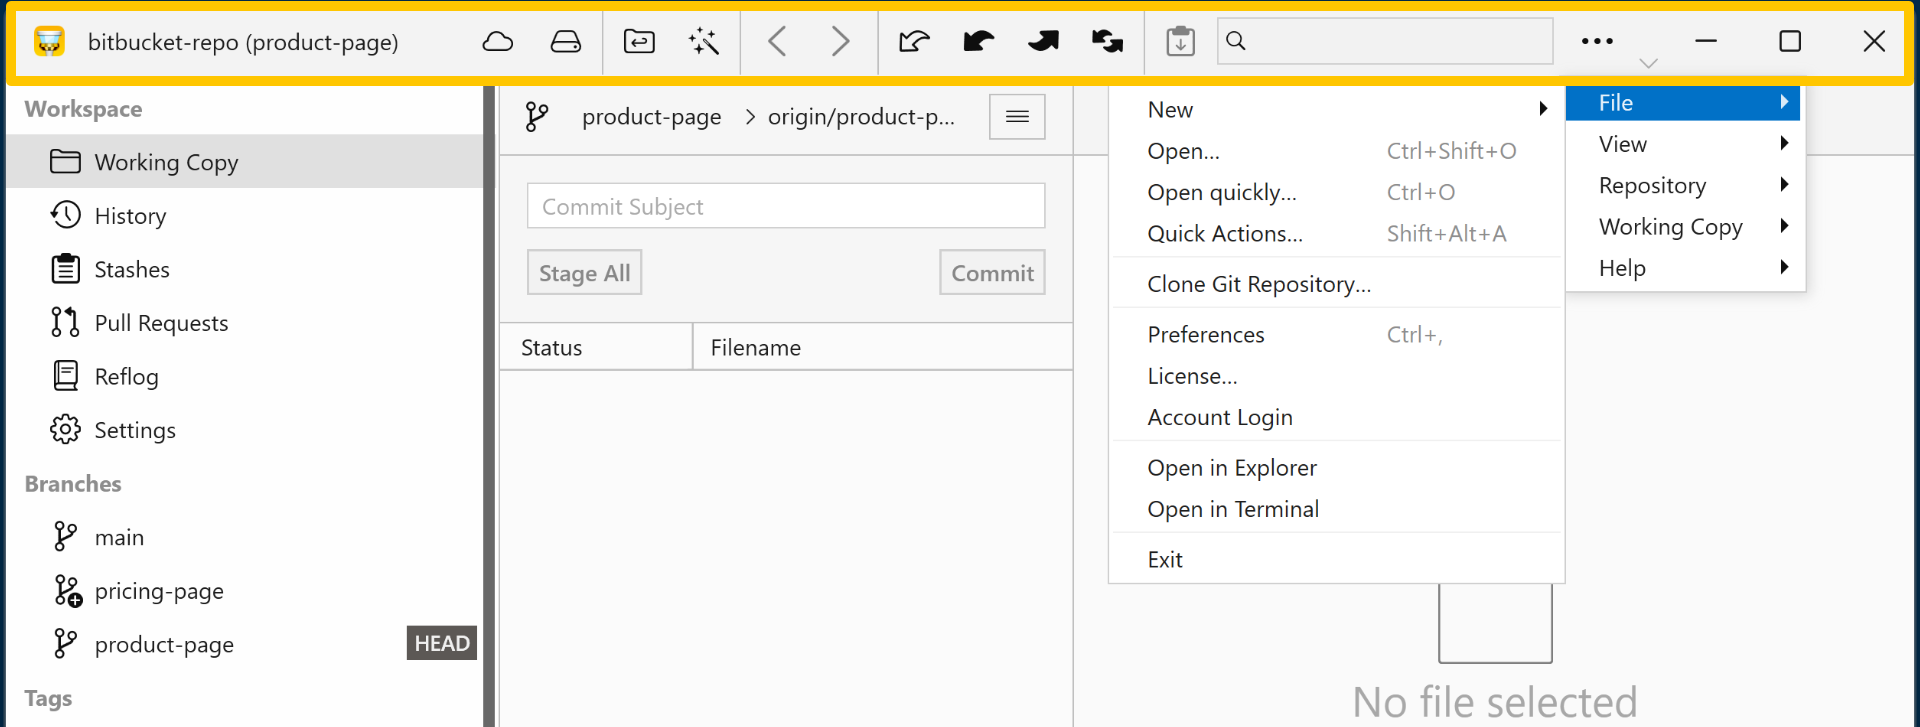Screen dimensions: 1920x727
Task: Select Preferences in the File menu
Action: coord(1206,335)
